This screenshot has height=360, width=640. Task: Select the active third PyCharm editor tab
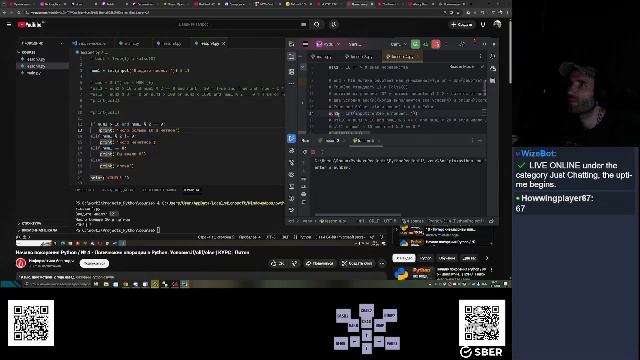[x=401, y=57]
